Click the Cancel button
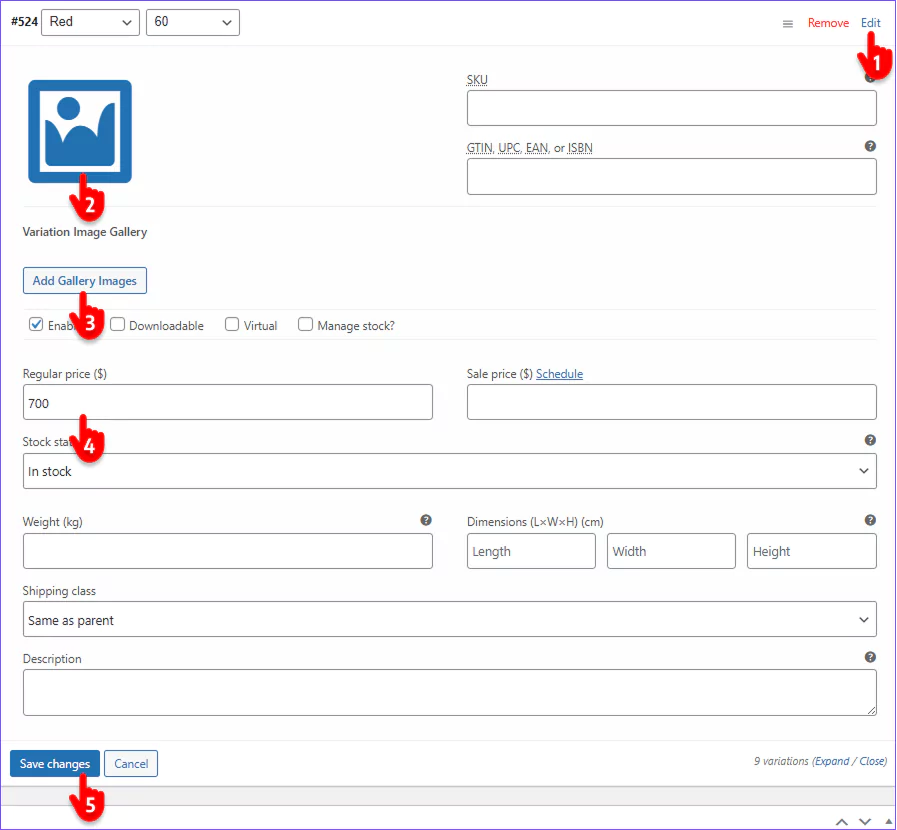Screen dimensions: 897x830 pos(131,764)
